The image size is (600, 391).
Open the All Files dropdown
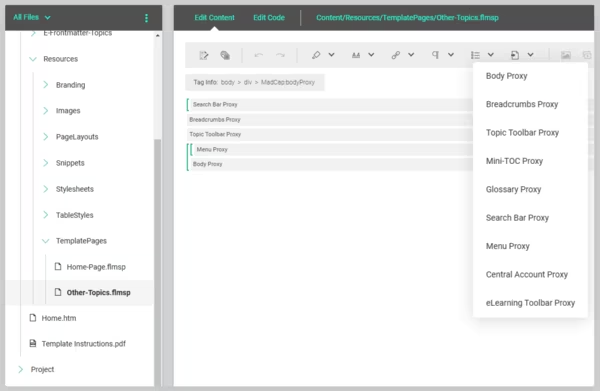coord(32,17)
